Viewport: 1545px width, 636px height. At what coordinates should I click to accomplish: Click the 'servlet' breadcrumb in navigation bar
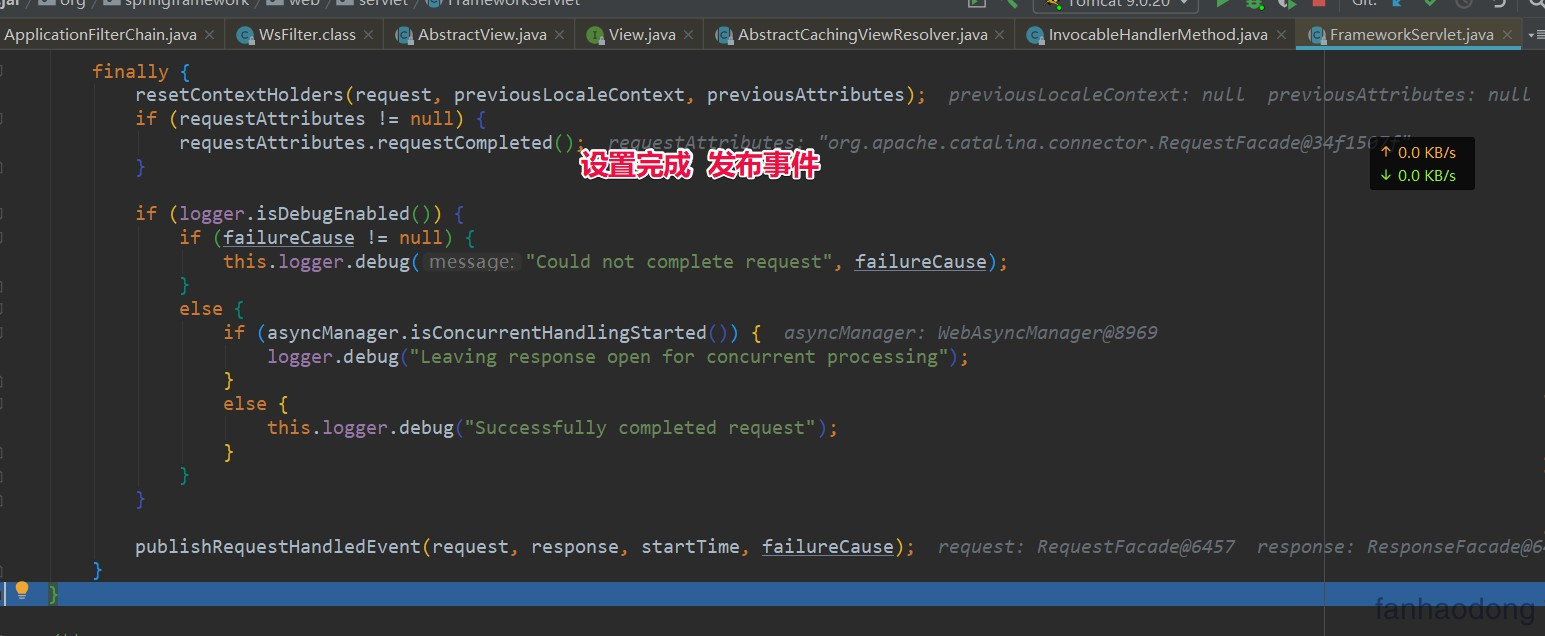point(372,3)
